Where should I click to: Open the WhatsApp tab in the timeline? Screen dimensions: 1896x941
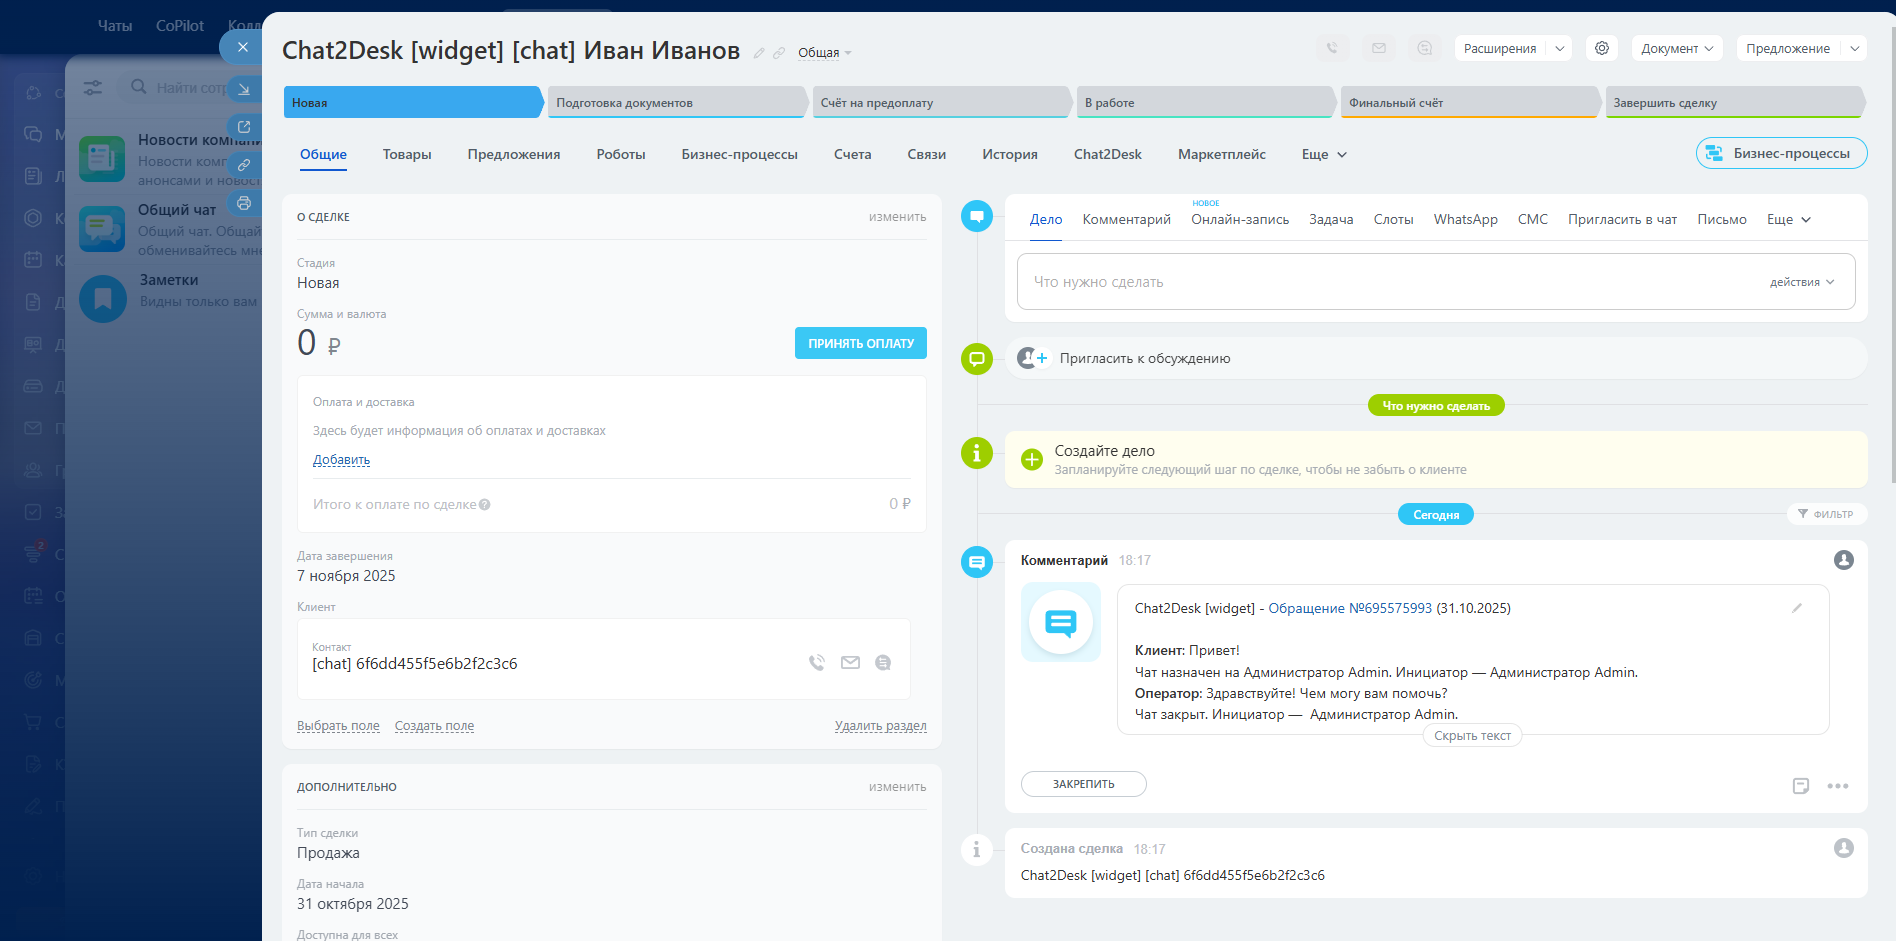(x=1465, y=220)
